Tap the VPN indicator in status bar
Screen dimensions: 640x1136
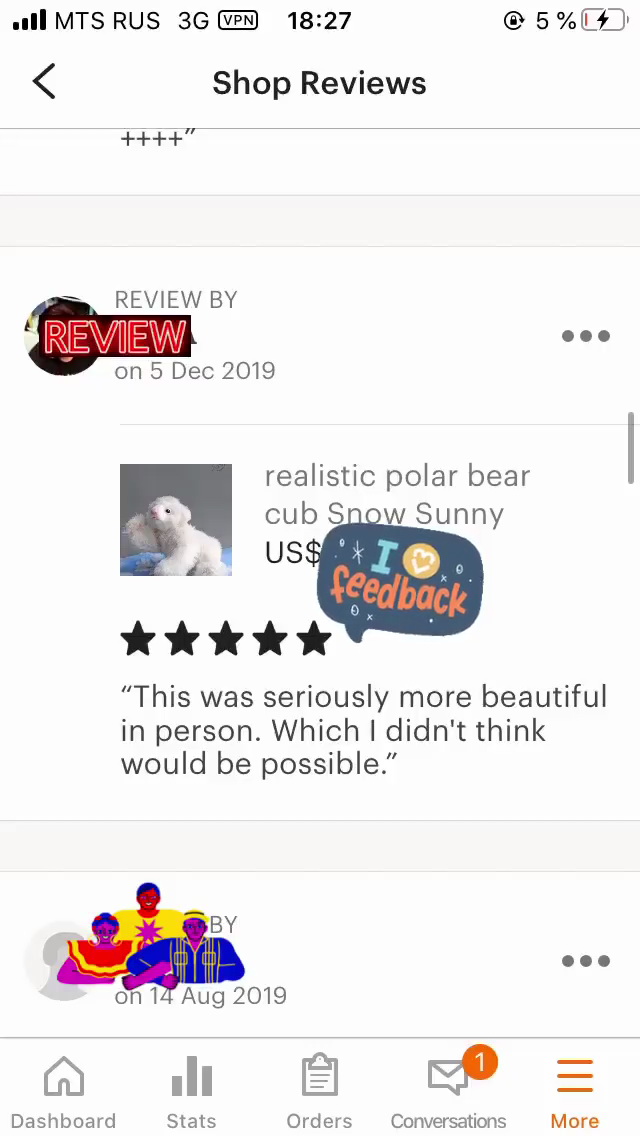(x=238, y=20)
